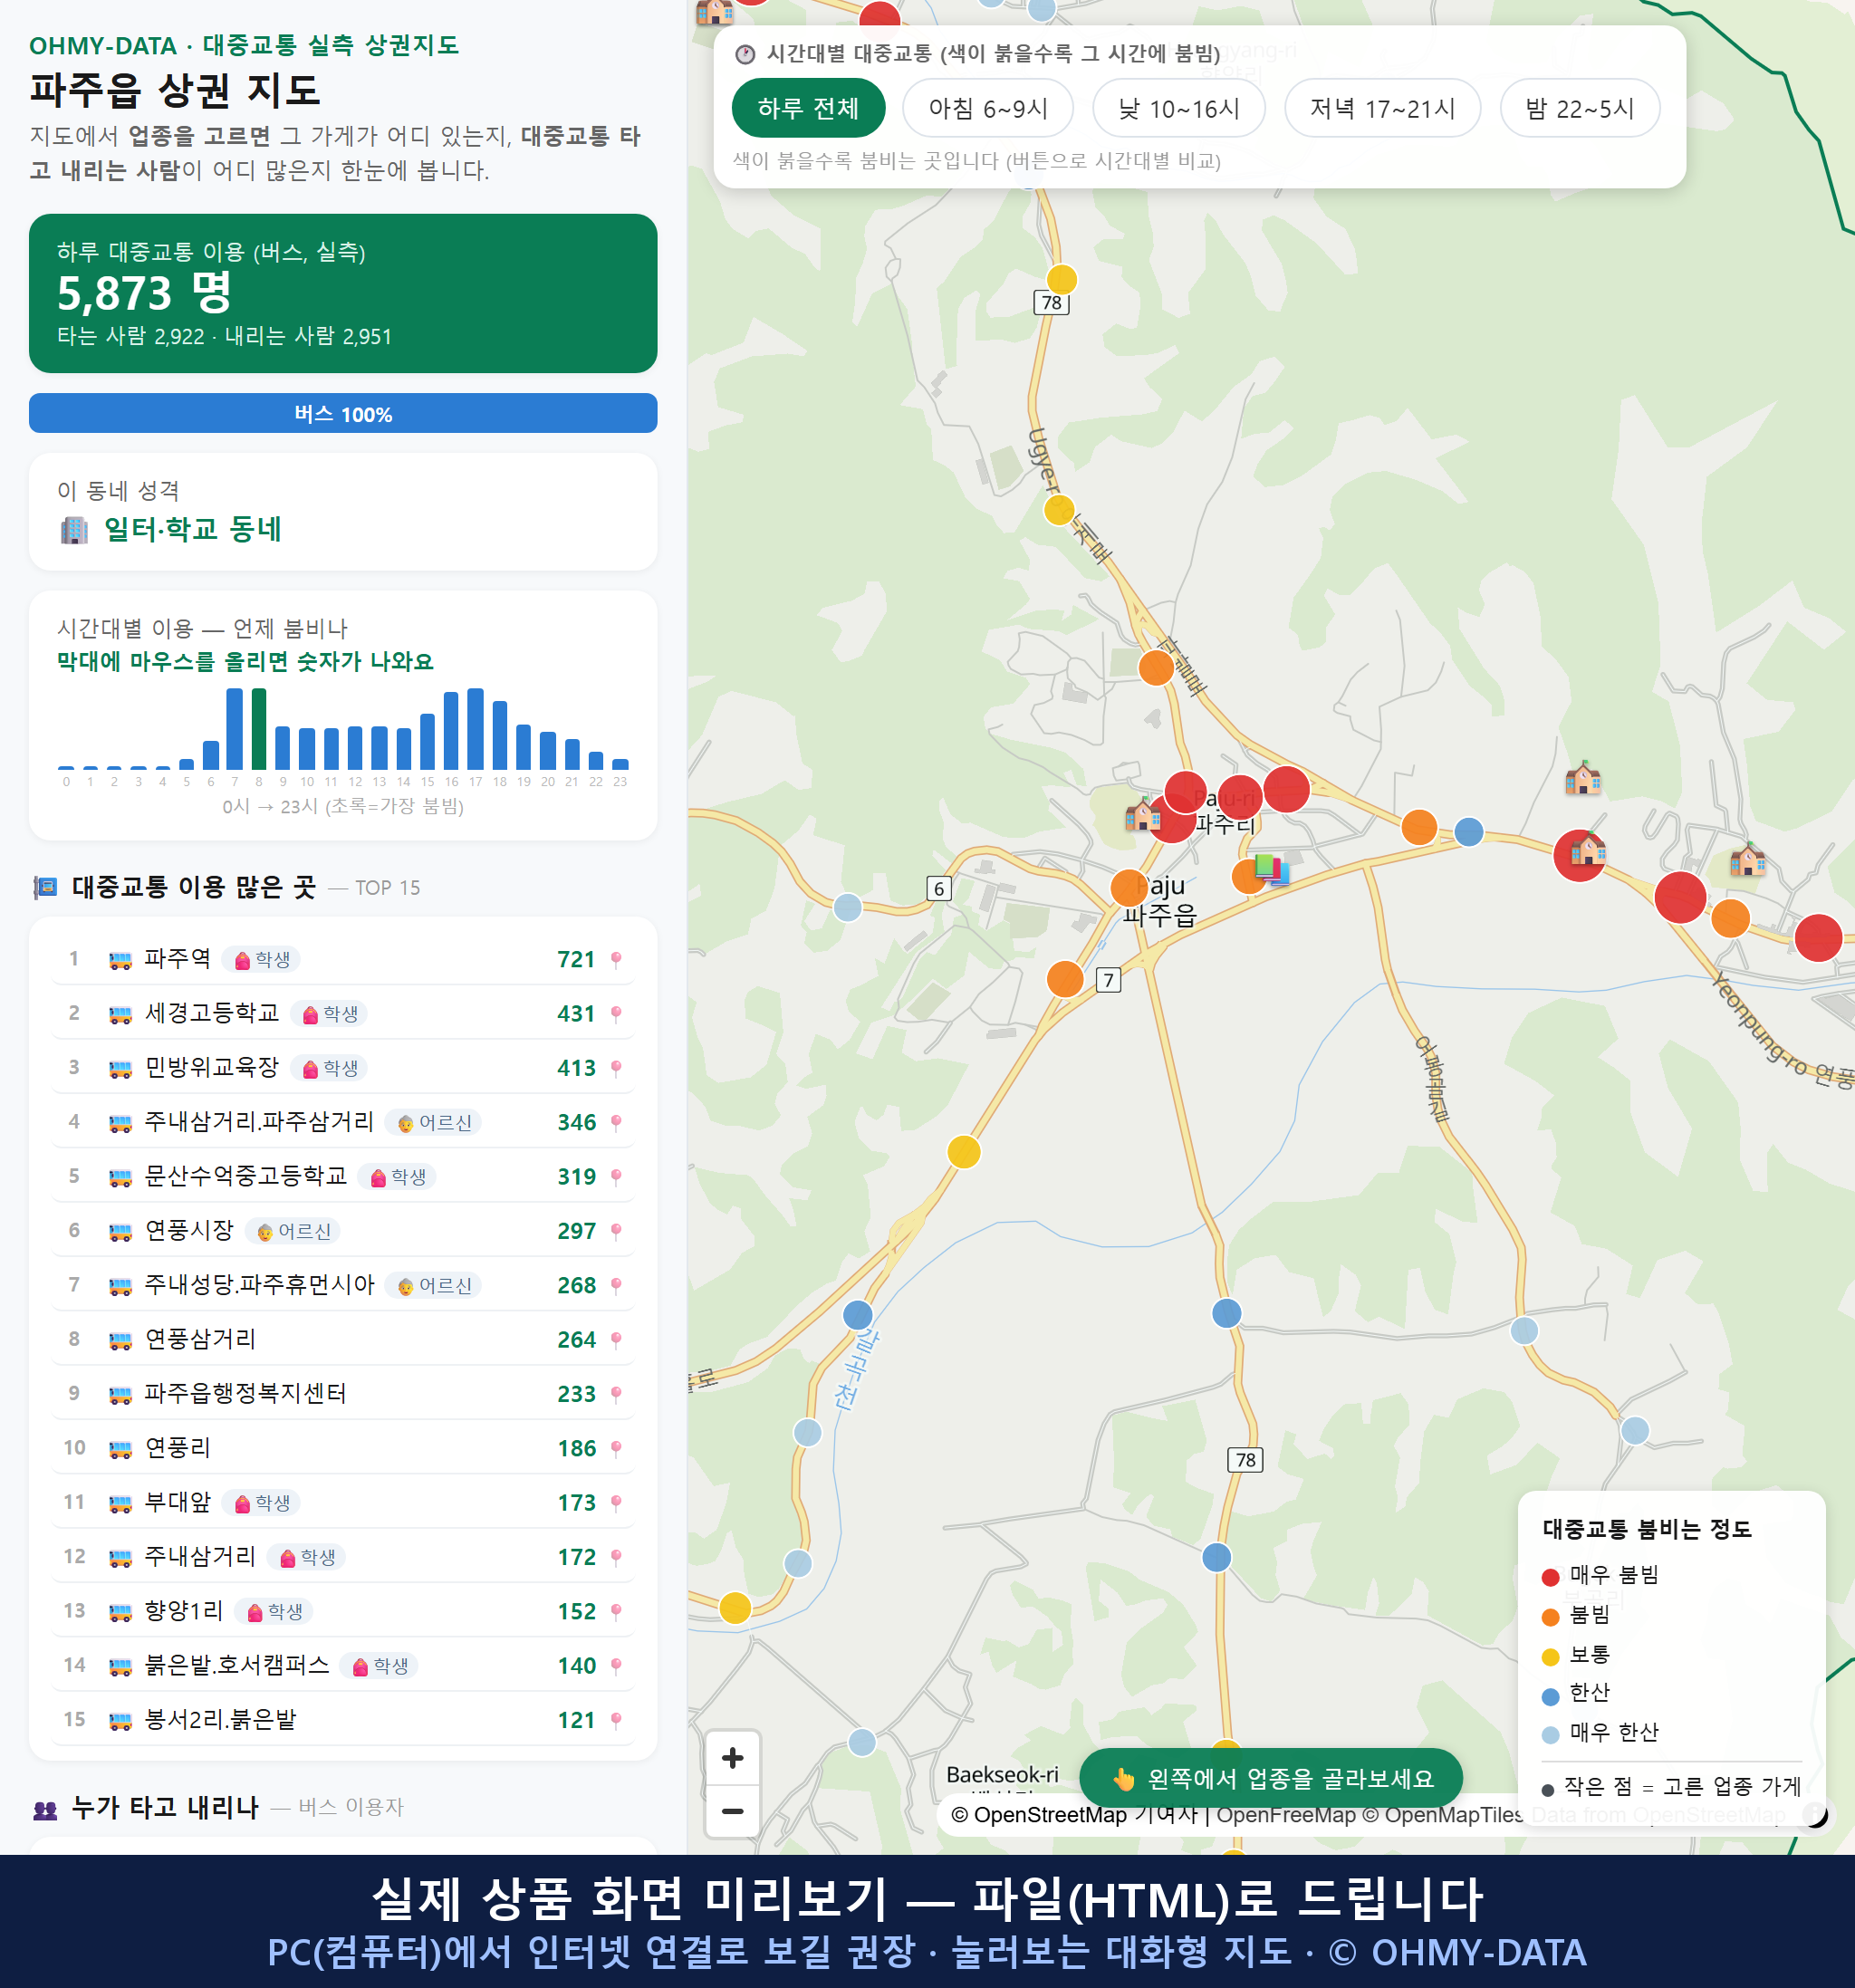Locate 연풍삼거리 via its pin icon

[x=616, y=1340]
